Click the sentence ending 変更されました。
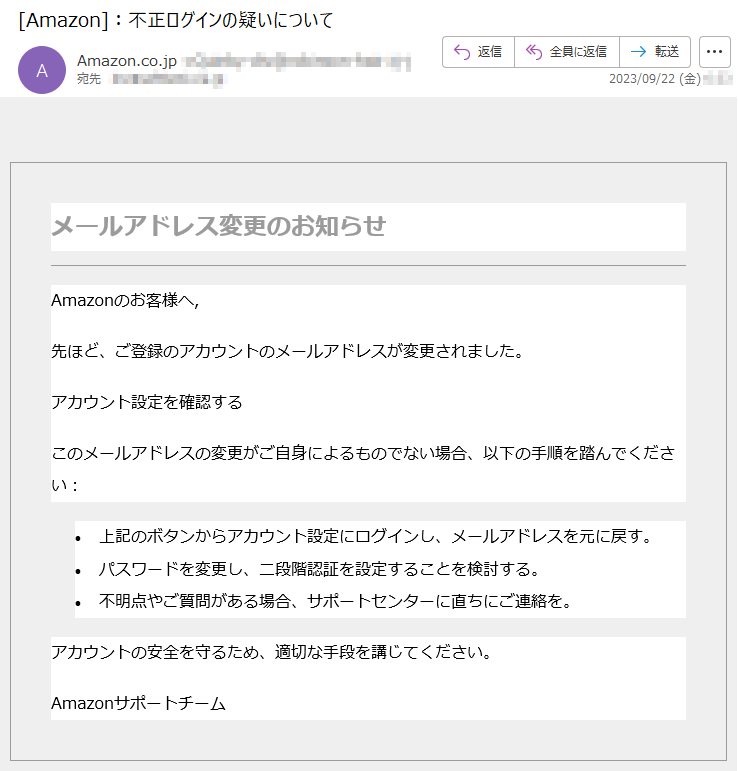Viewport: 738px width, 771px height. [x=288, y=351]
